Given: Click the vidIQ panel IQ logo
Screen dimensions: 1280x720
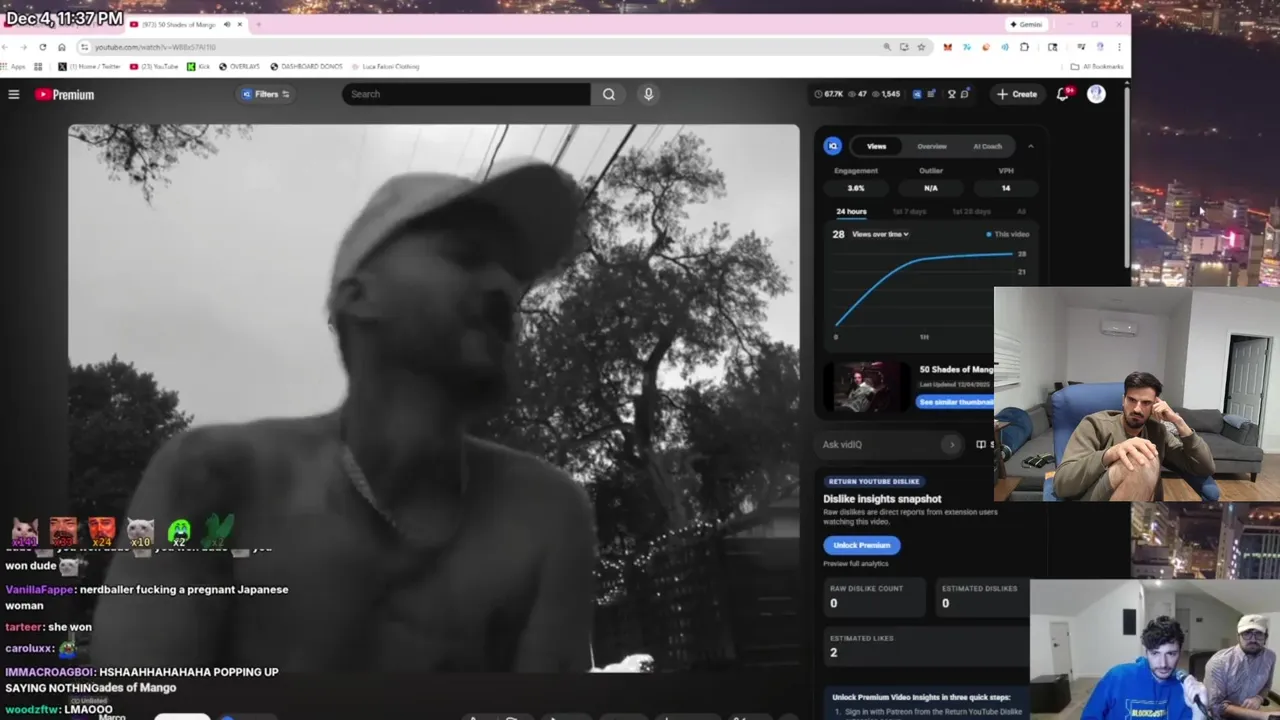Looking at the screenshot, I should pyautogui.click(x=832, y=146).
